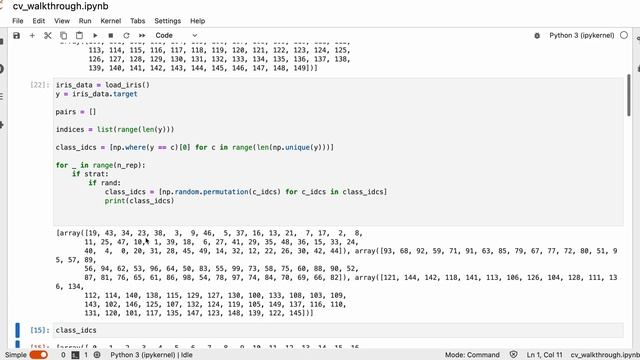Run the selected cell with the play icon
The width and height of the screenshot is (640, 360).
pyautogui.click(x=95, y=36)
